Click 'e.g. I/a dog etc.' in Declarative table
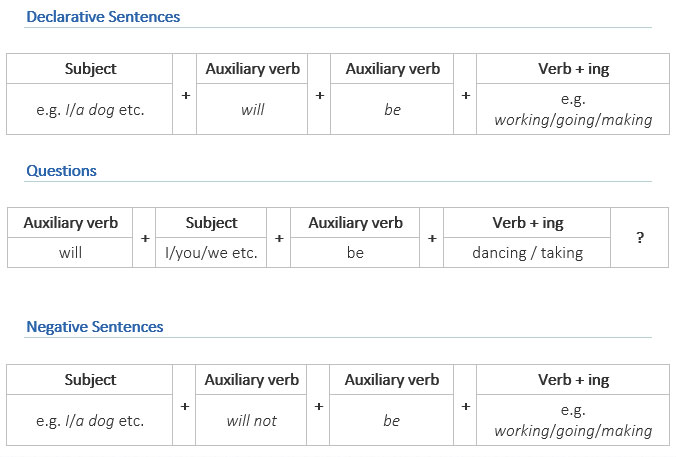This screenshot has width=676, height=457. (x=90, y=110)
